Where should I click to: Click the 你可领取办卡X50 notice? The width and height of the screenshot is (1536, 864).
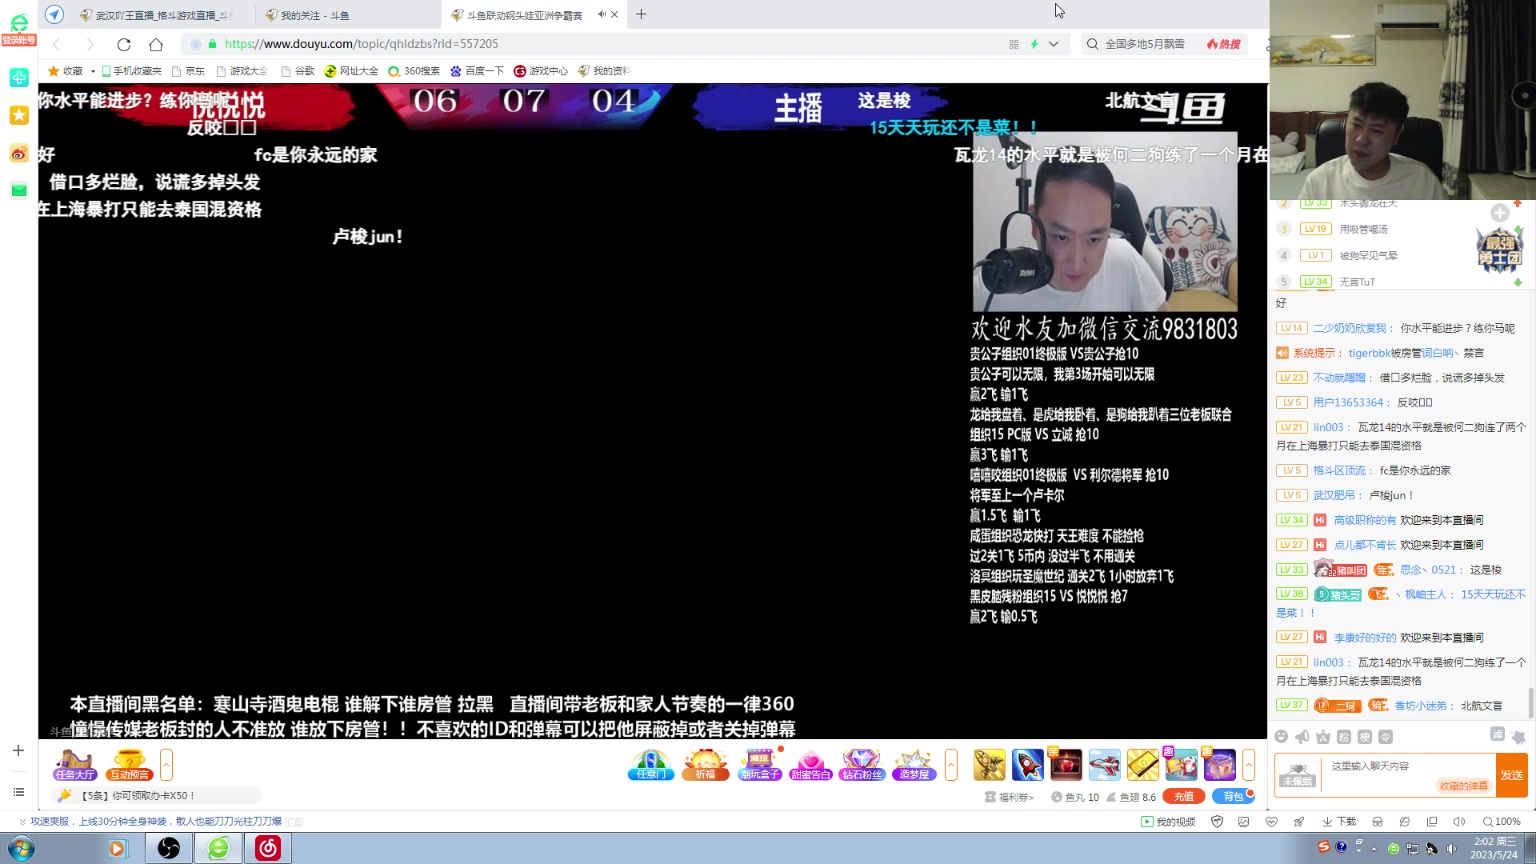[157, 795]
